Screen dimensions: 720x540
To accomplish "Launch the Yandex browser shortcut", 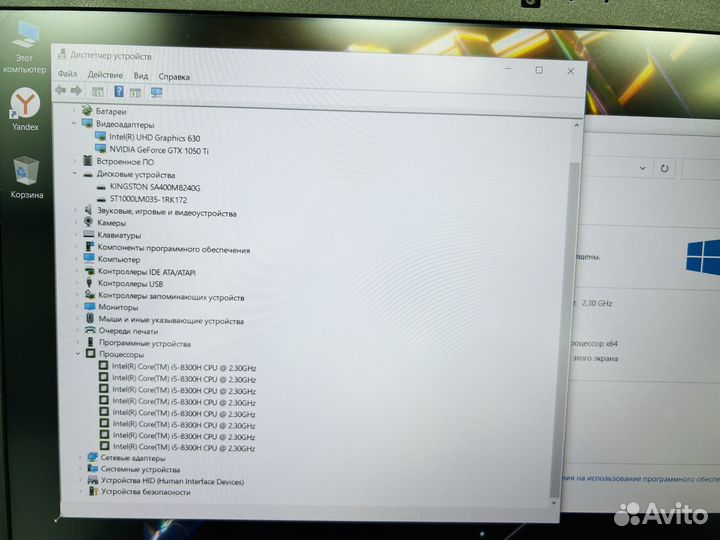I will (x=25, y=109).
